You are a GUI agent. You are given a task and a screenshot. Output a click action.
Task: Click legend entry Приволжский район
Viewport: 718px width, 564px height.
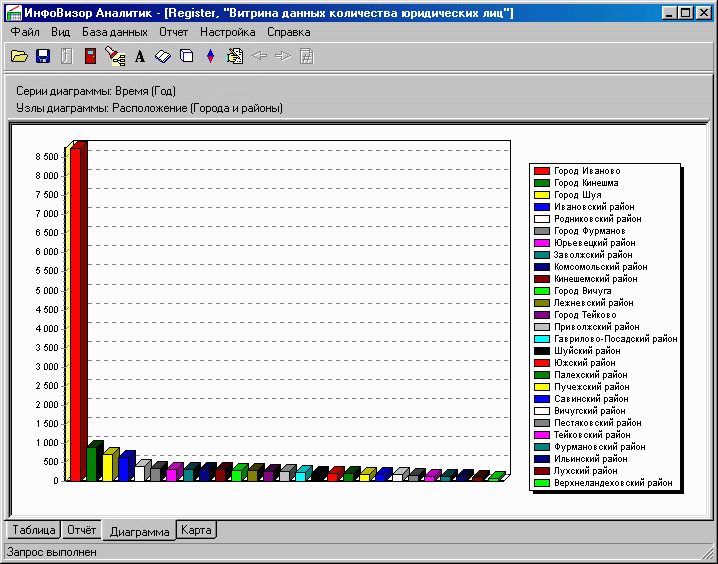(597, 327)
